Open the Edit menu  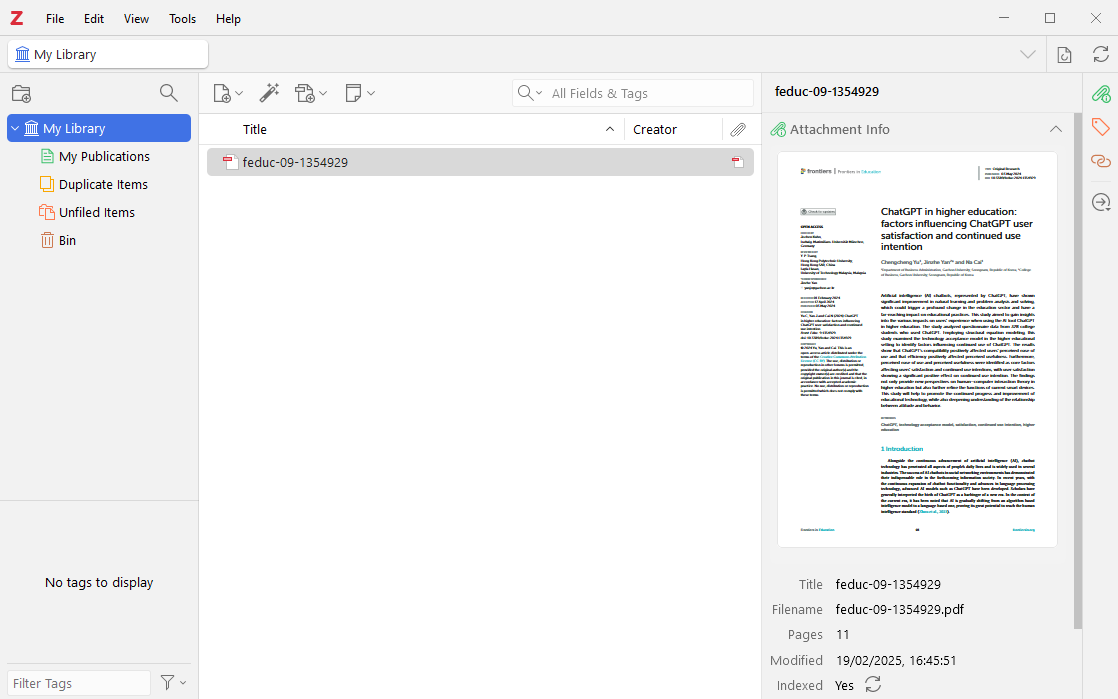click(x=94, y=19)
